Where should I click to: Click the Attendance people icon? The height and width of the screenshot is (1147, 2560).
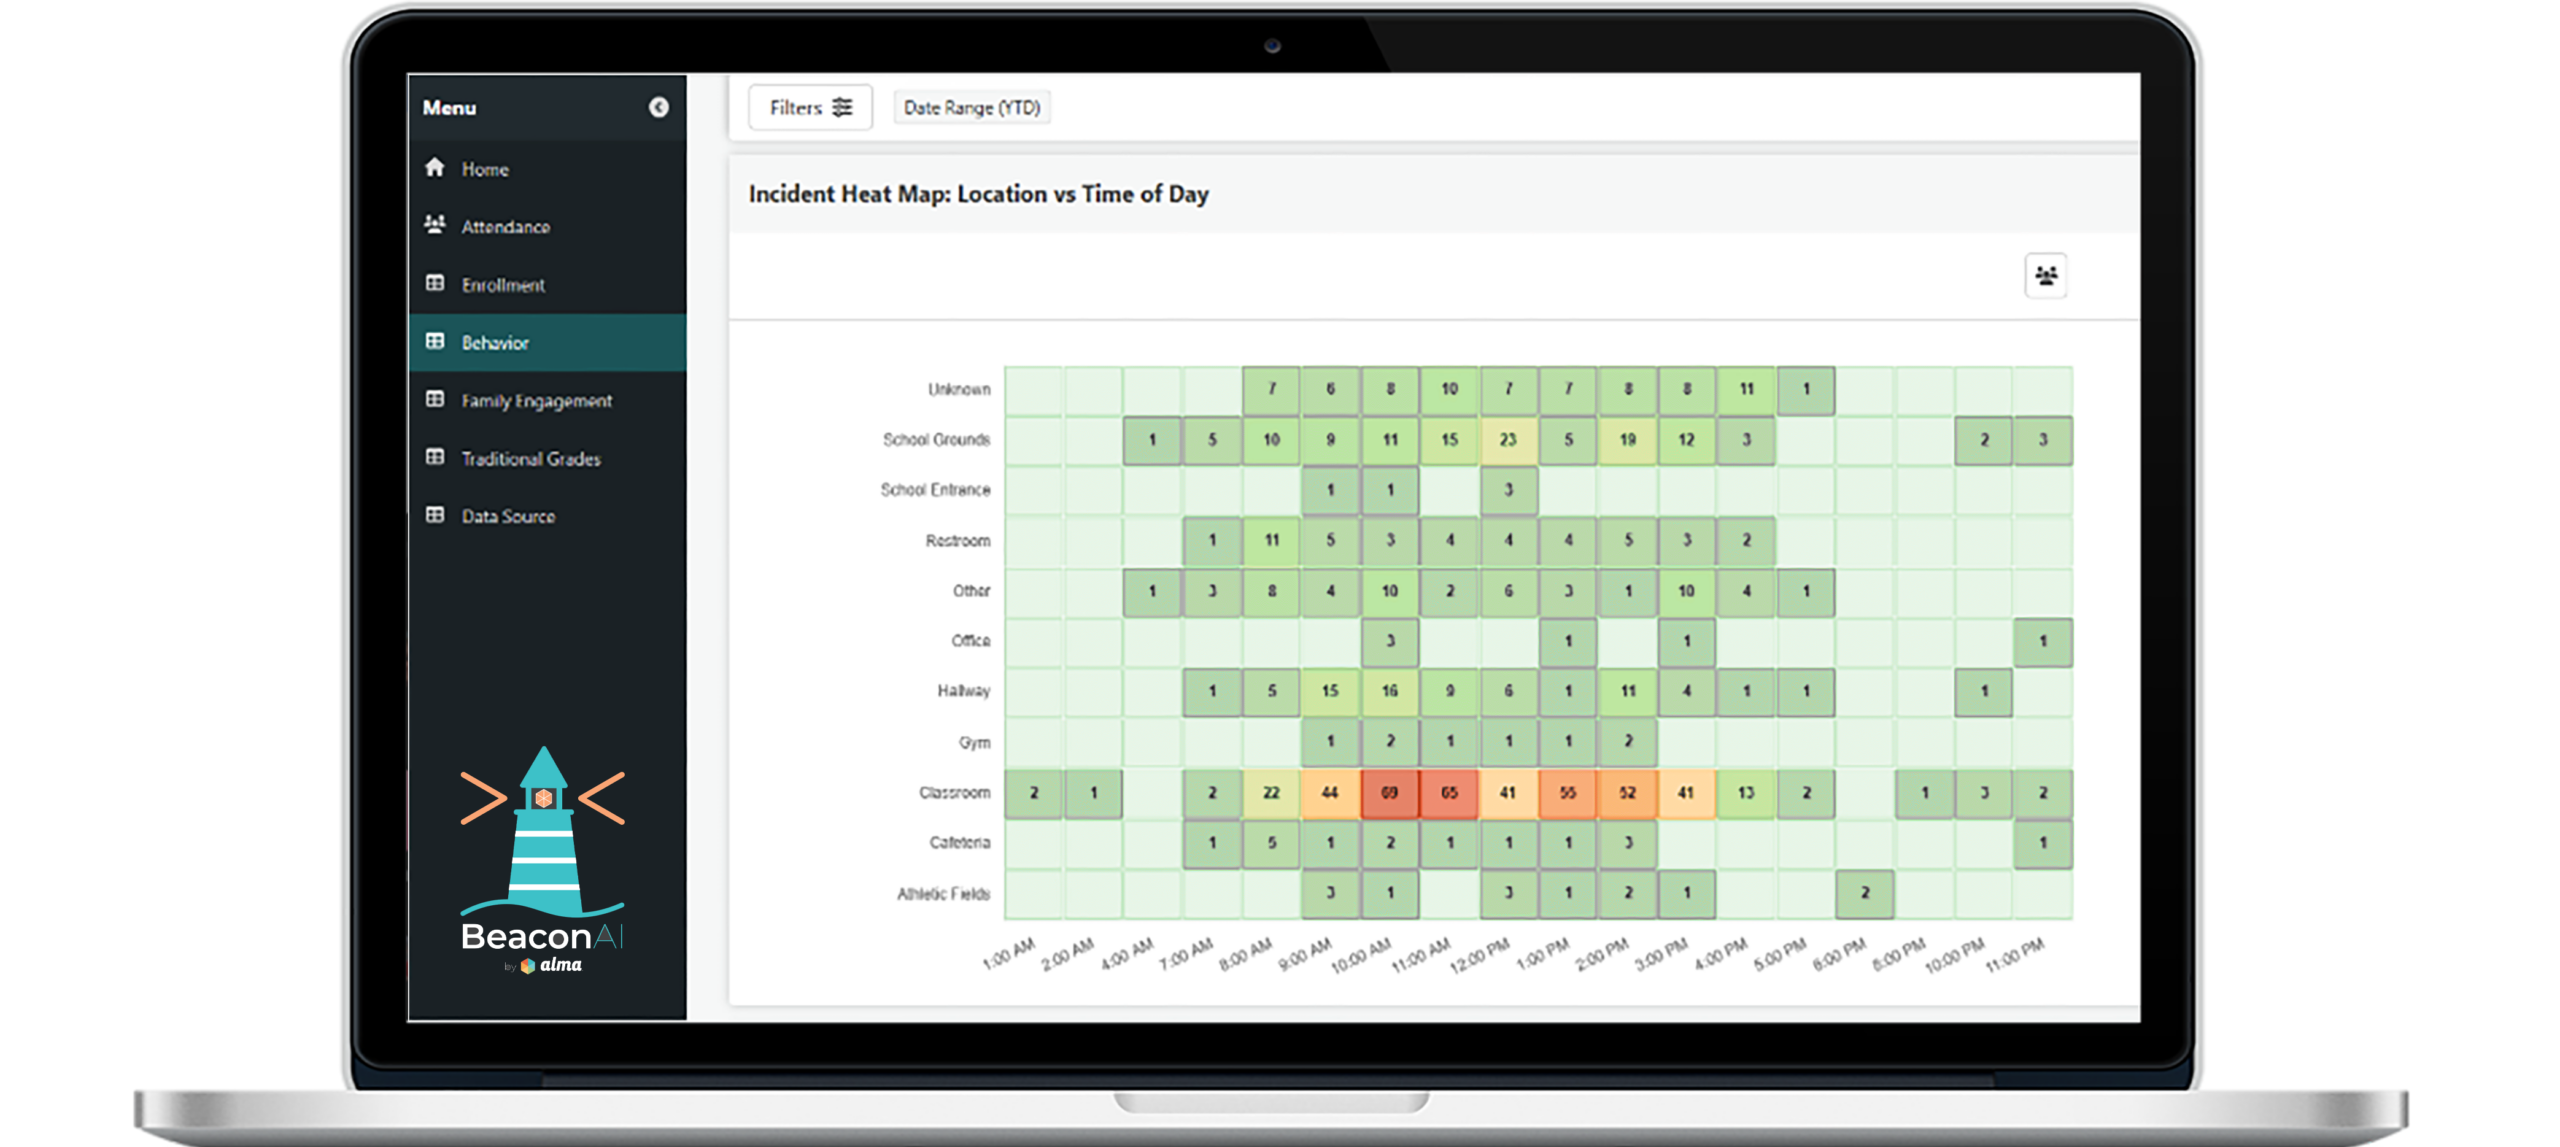(434, 227)
